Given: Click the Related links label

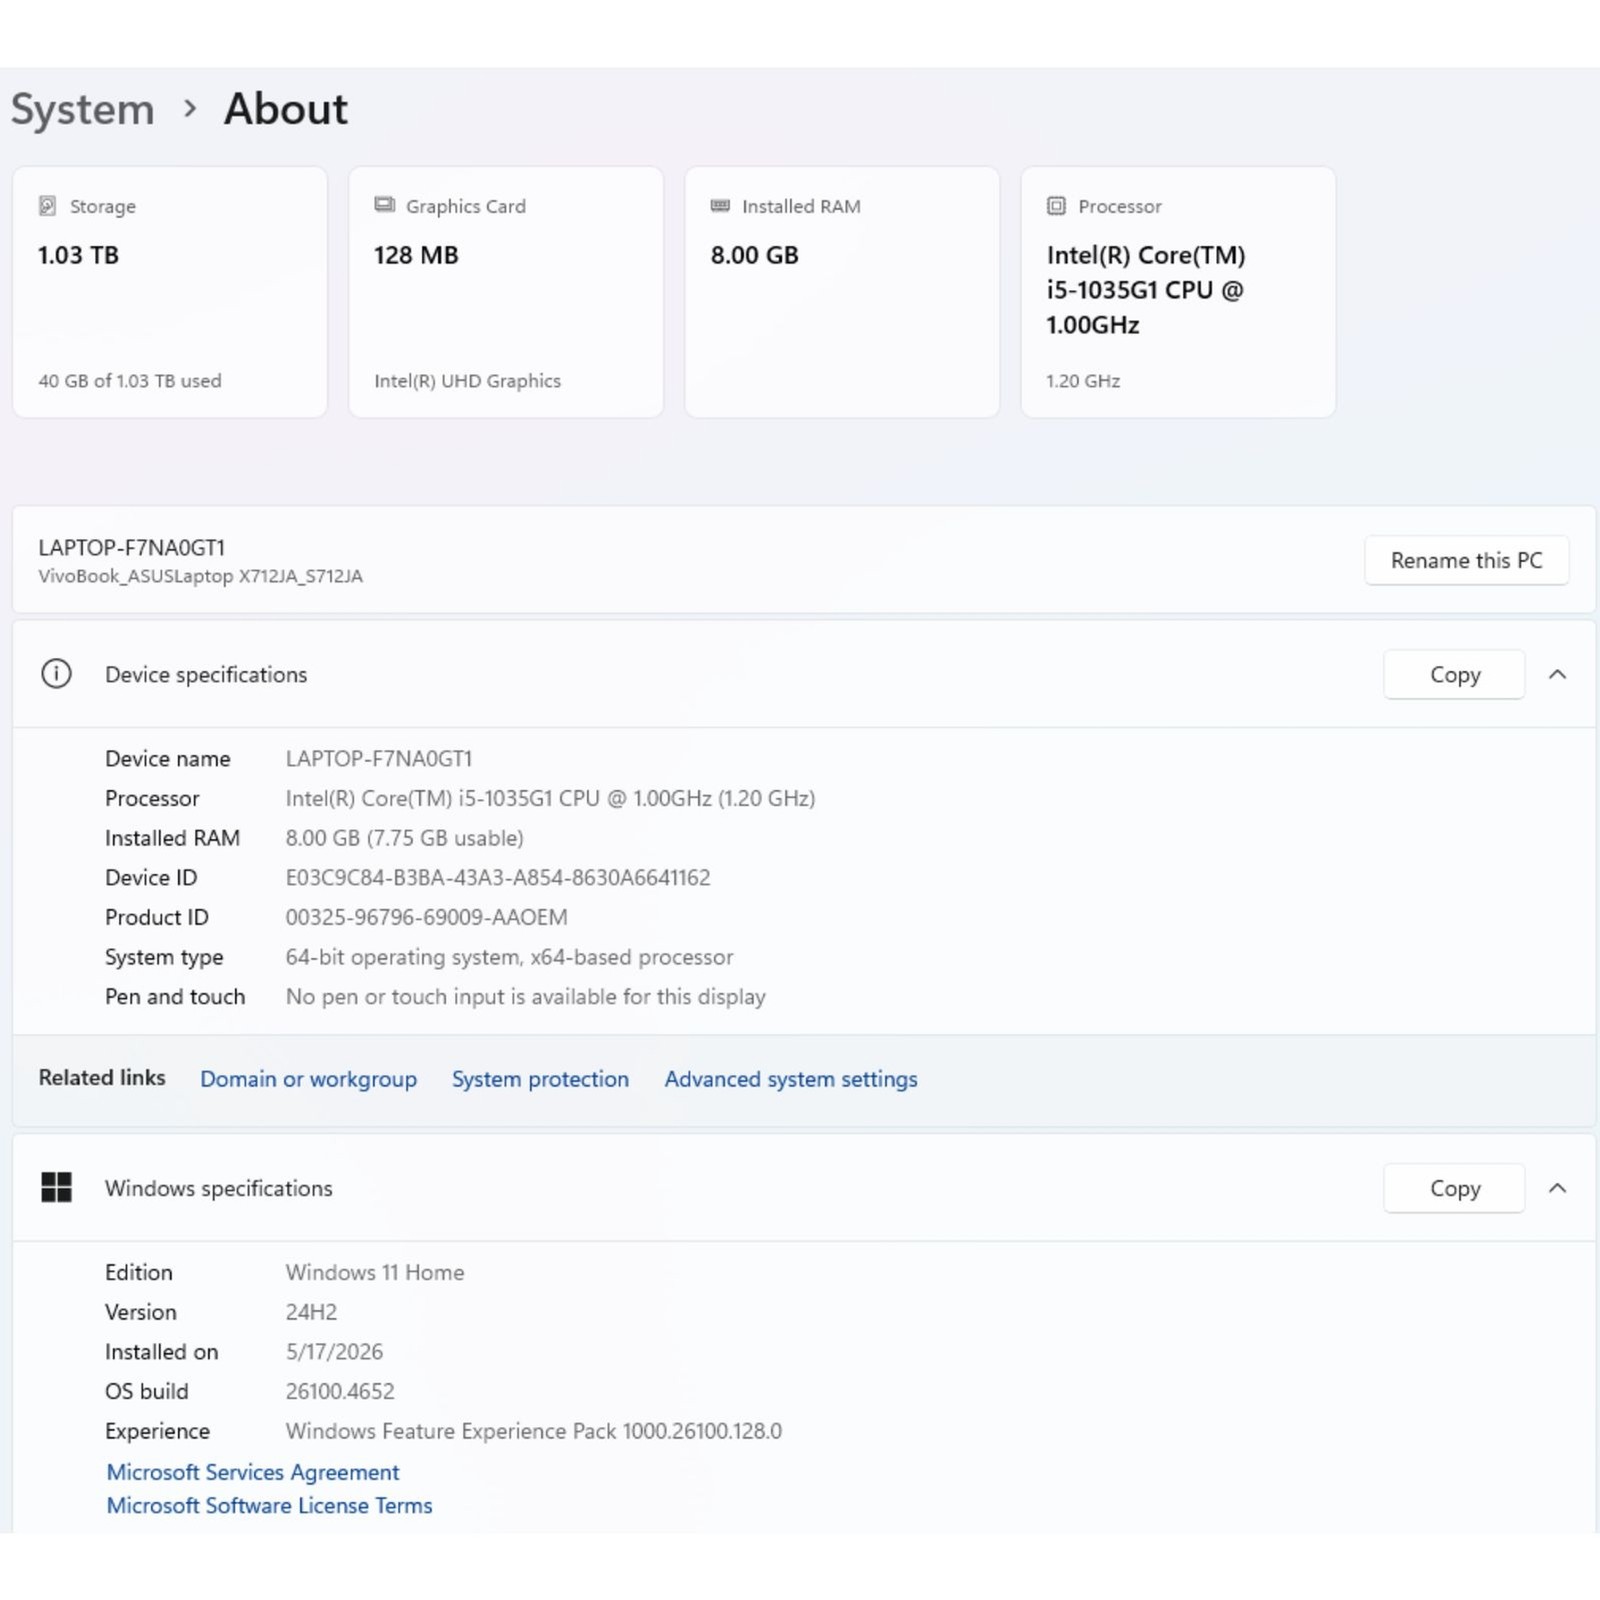Looking at the screenshot, I should 102,1078.
